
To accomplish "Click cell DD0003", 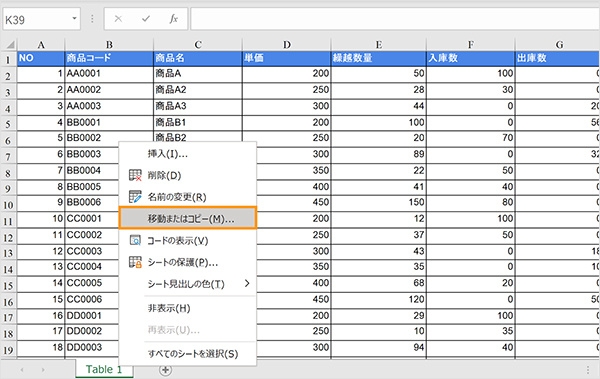I will click(x=92, y=348).
